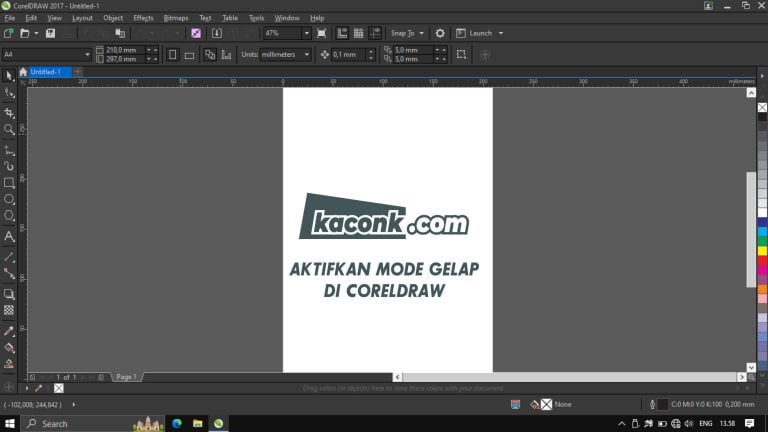Select the Interactive Fill tool
Screen dimensions: 768x432
9,348
